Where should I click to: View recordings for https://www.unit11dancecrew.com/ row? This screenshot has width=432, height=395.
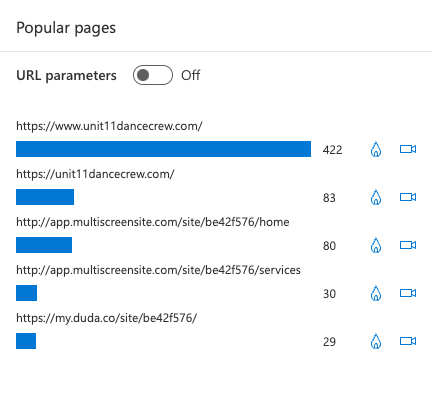click(x=408, y=149)
